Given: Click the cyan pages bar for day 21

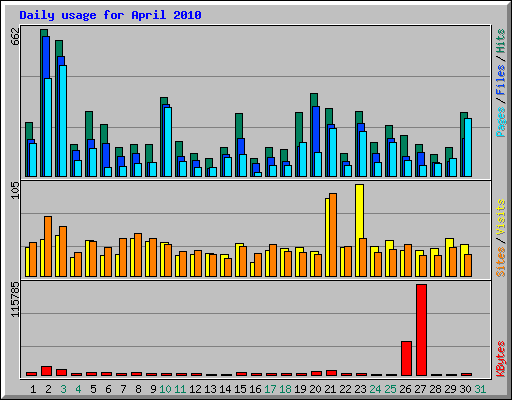Looking at the screenshot, I should (333, 152).
